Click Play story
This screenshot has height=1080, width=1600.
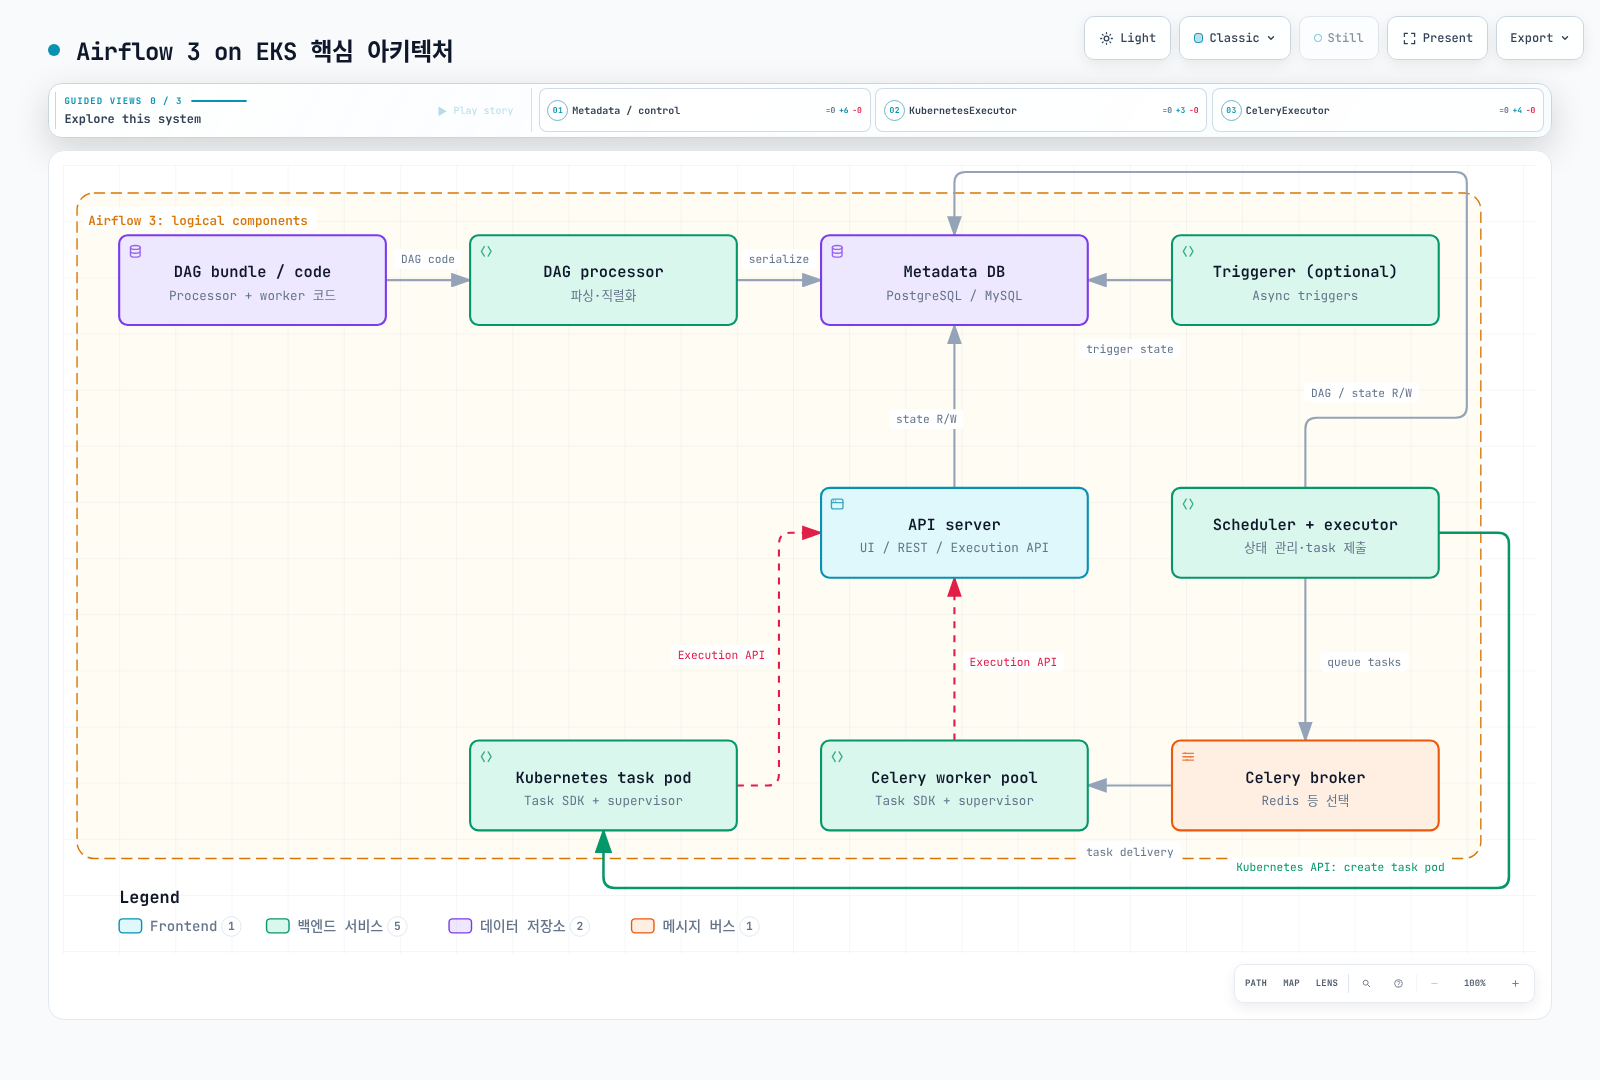point(476,111)
